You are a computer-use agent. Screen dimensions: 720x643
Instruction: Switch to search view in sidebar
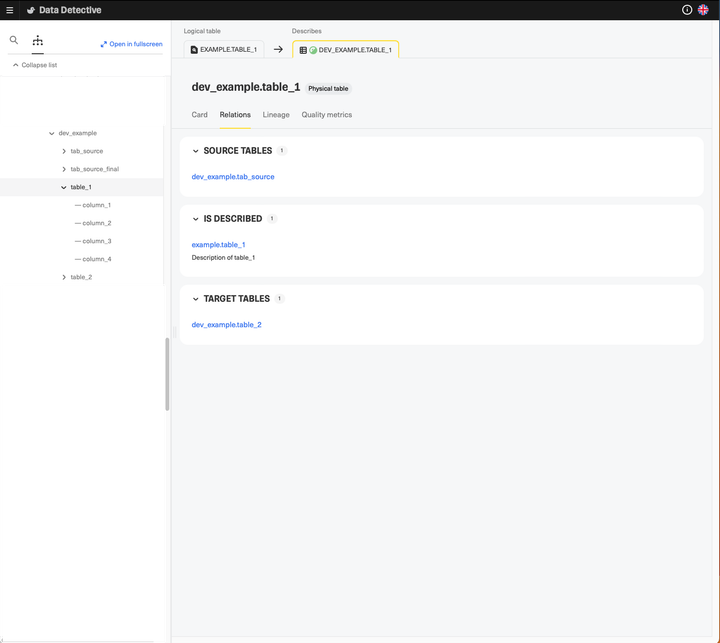click(x=14, y=40)
